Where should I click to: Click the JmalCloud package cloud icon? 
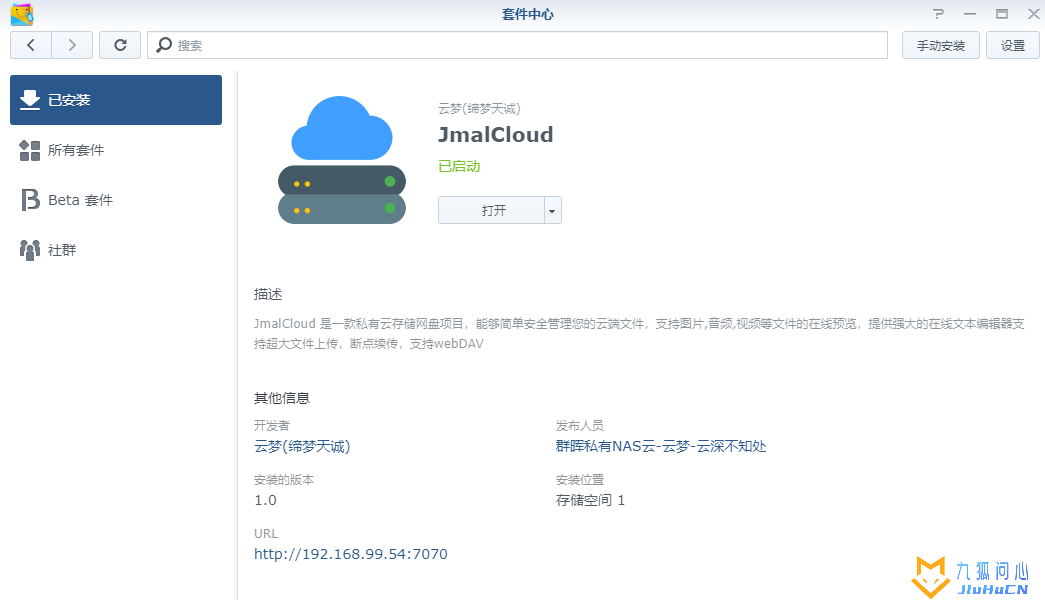pos(342,160)
